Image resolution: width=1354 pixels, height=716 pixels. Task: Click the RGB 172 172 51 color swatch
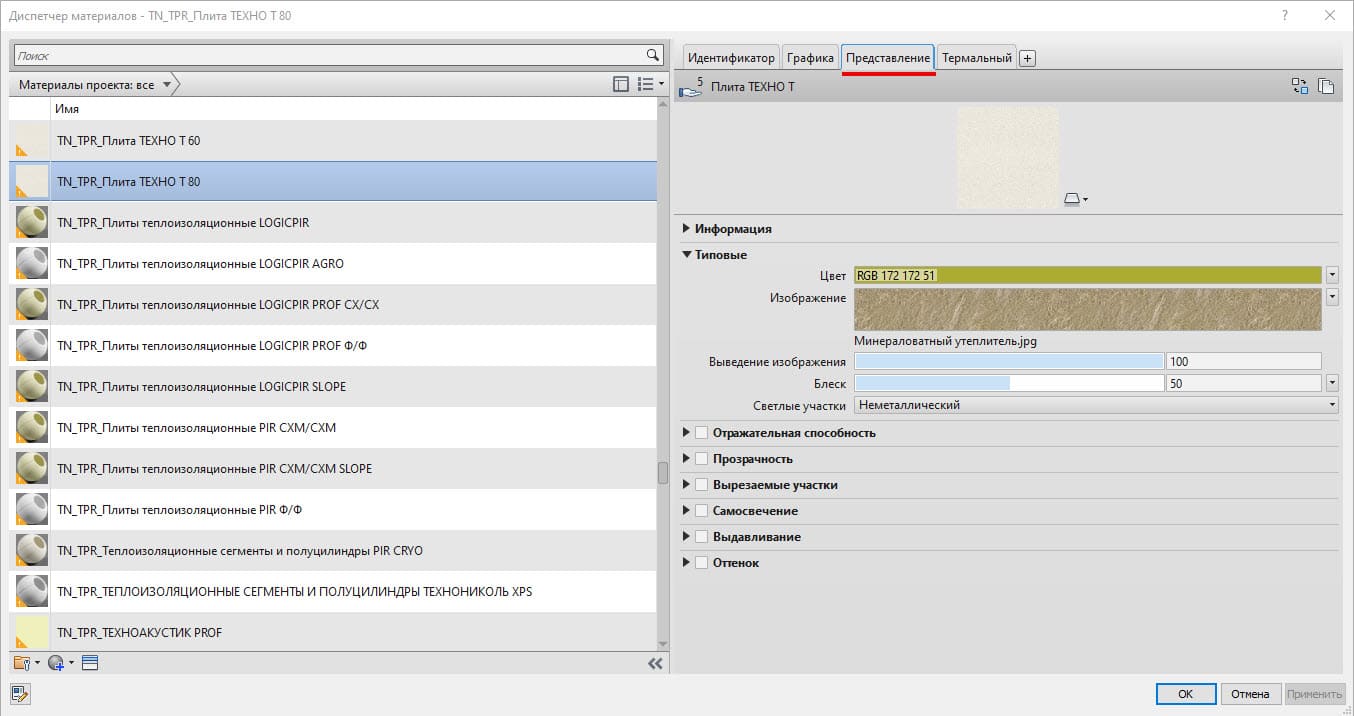tap(1088, 275)
